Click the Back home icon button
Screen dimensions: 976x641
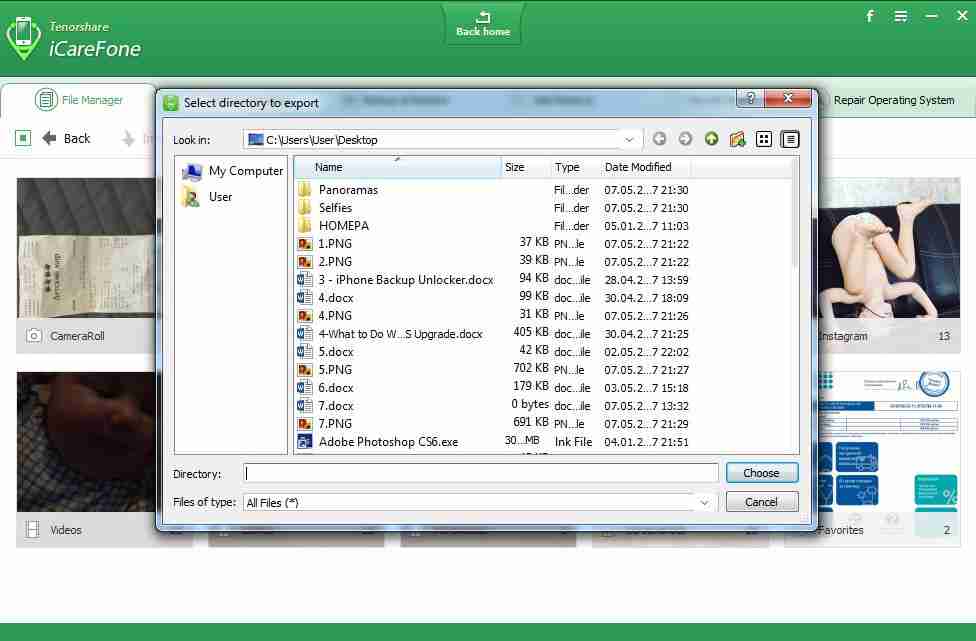coord(483,24)
